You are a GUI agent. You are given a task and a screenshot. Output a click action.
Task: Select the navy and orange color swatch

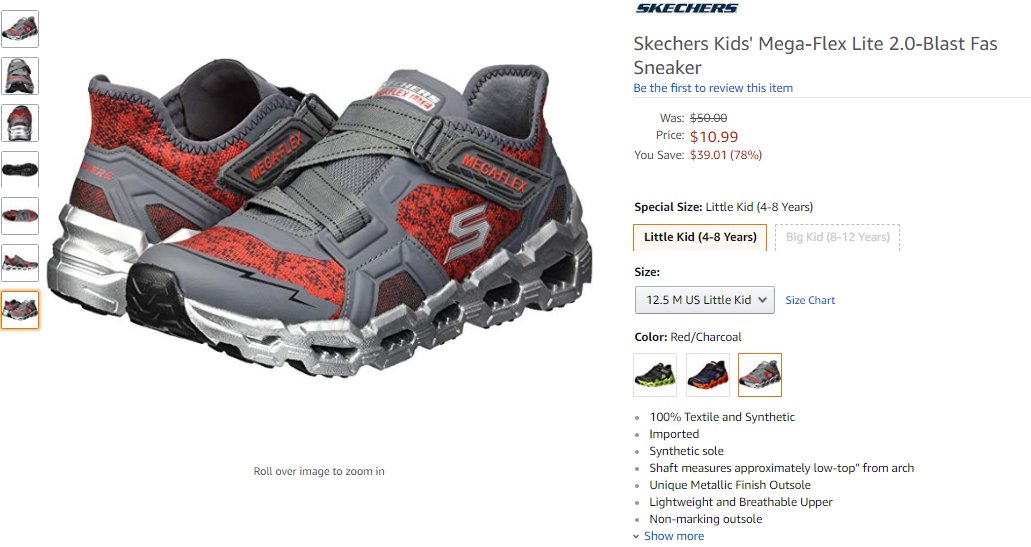tap(707, 375)
